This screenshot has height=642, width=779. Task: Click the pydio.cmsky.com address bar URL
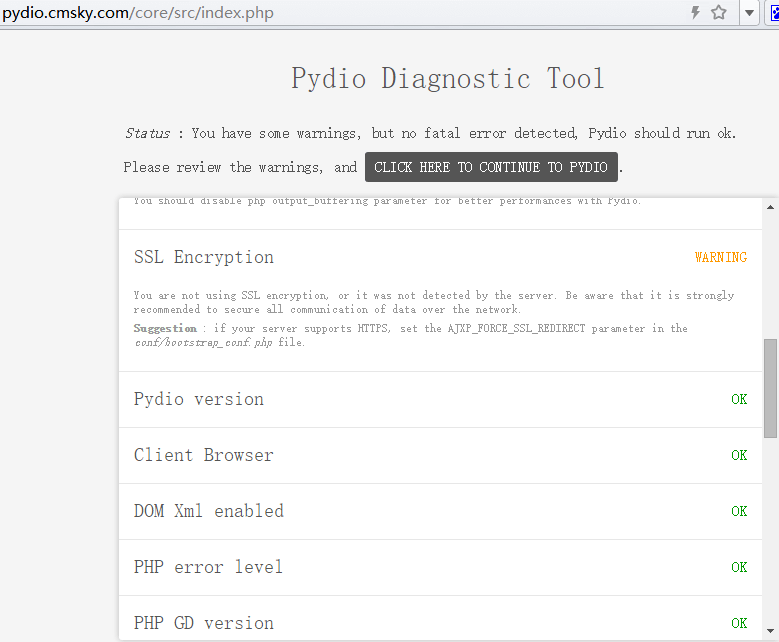coord(138,12)
